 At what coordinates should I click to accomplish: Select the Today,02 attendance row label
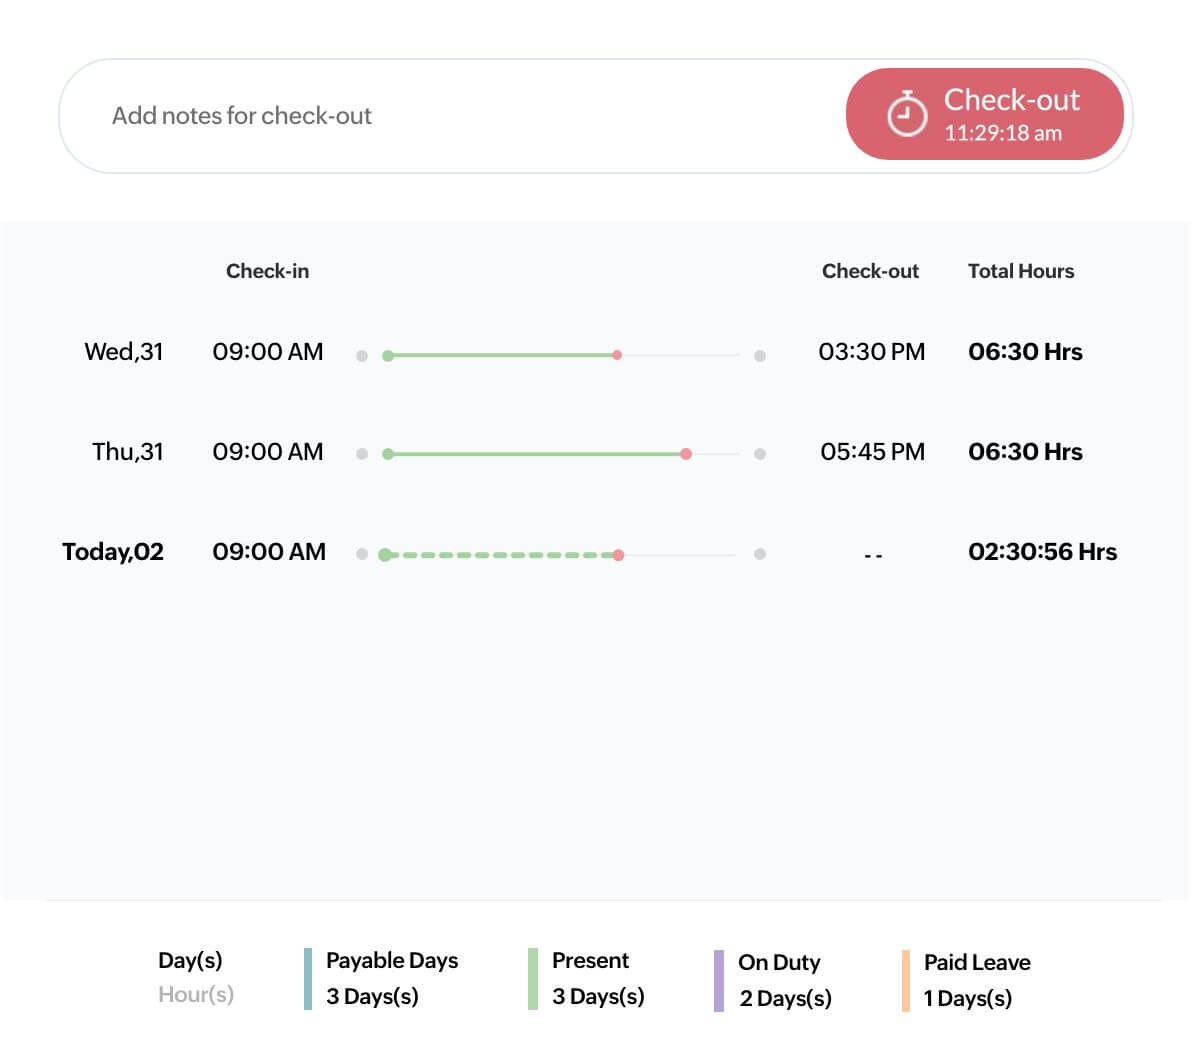click(x=113, y=552)
